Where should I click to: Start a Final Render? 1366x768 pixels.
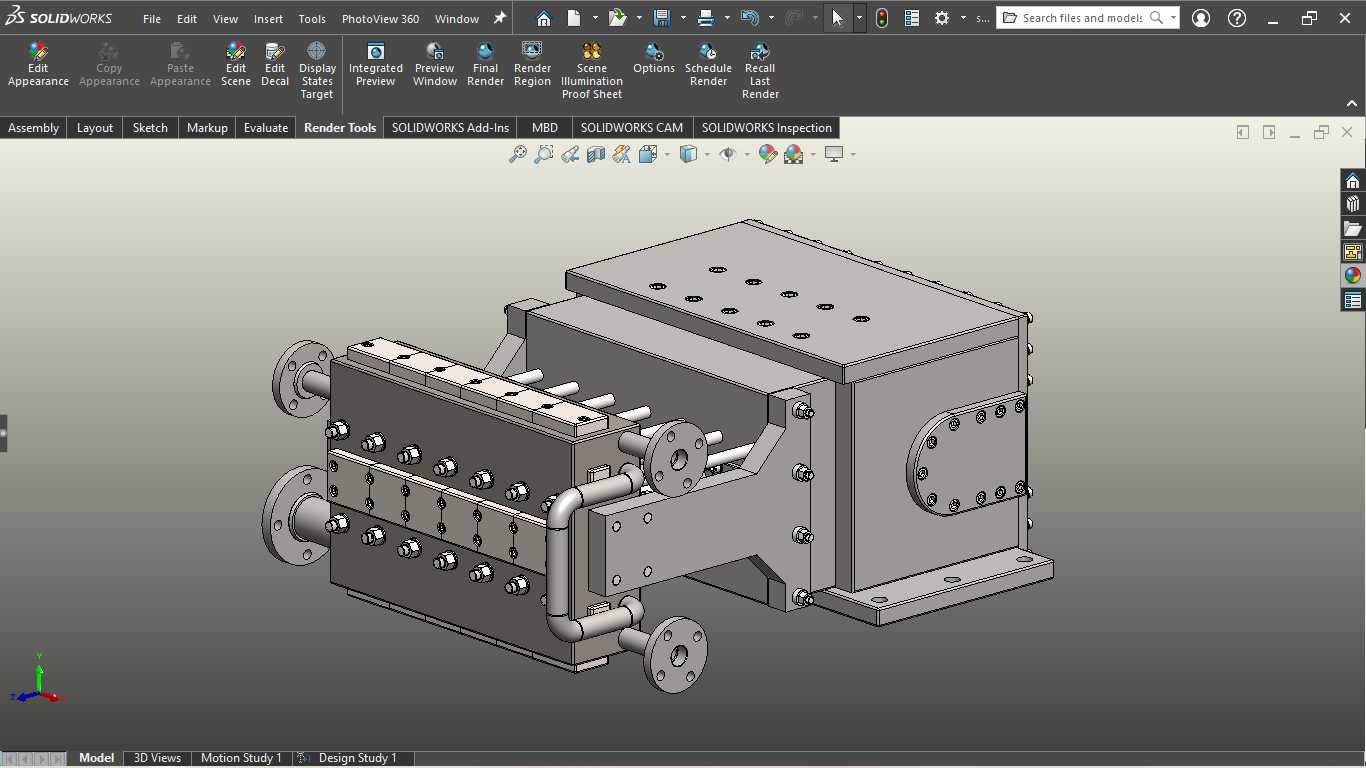pyautogui.click(x=485, y=66)
